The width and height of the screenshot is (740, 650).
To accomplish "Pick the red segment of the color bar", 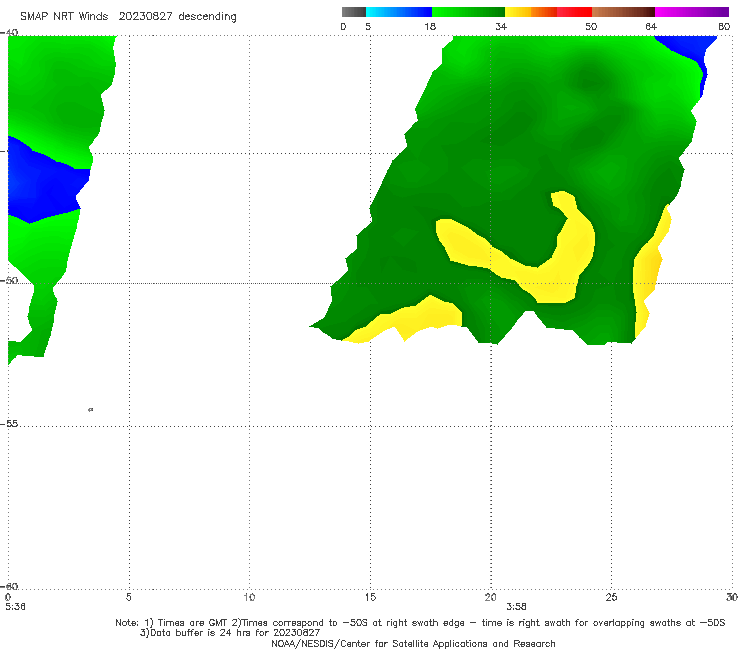I will click(x=574, y=12).
